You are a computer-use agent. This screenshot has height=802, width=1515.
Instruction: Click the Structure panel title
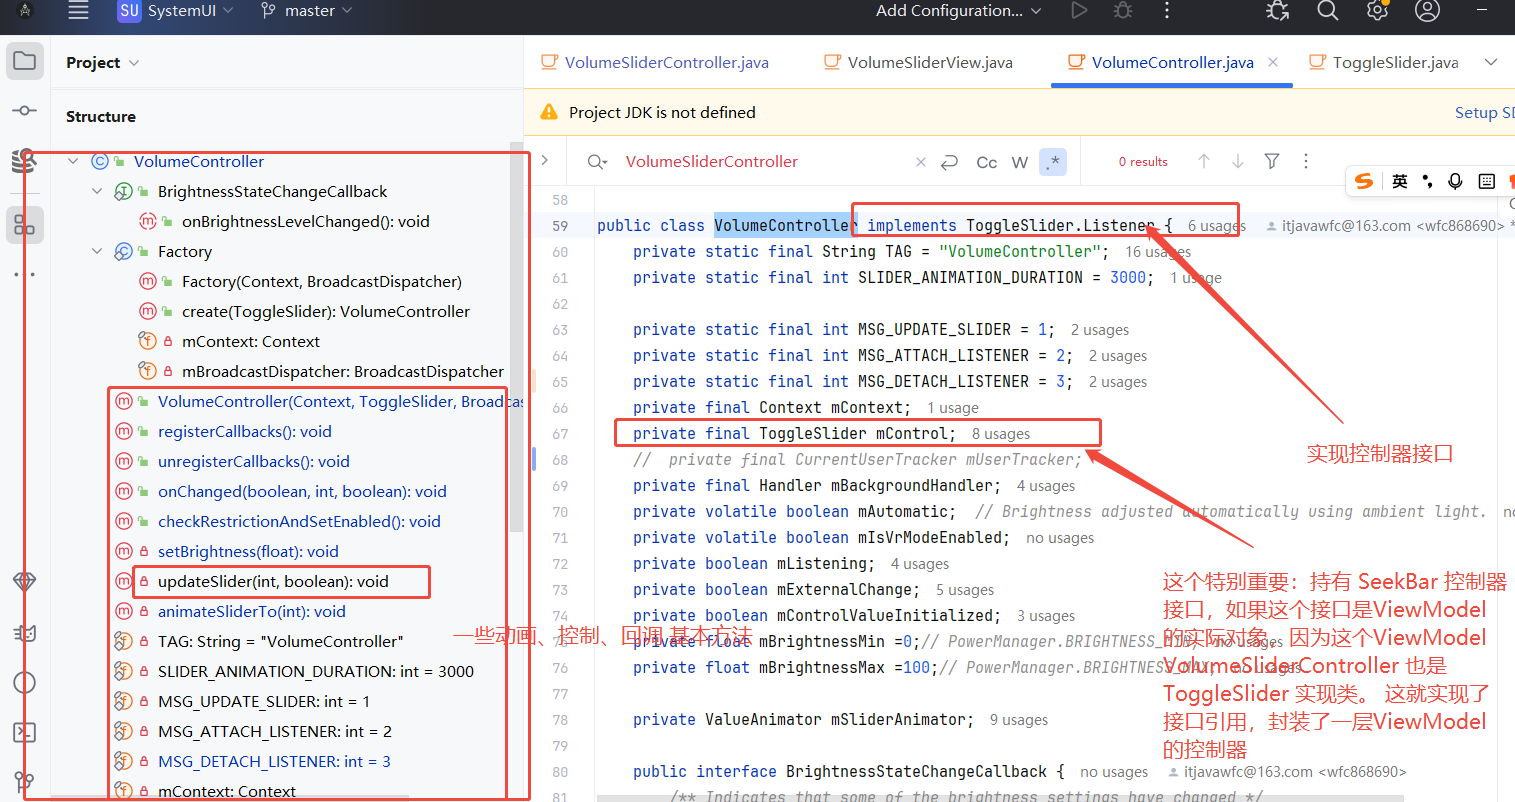click(101, 117)
